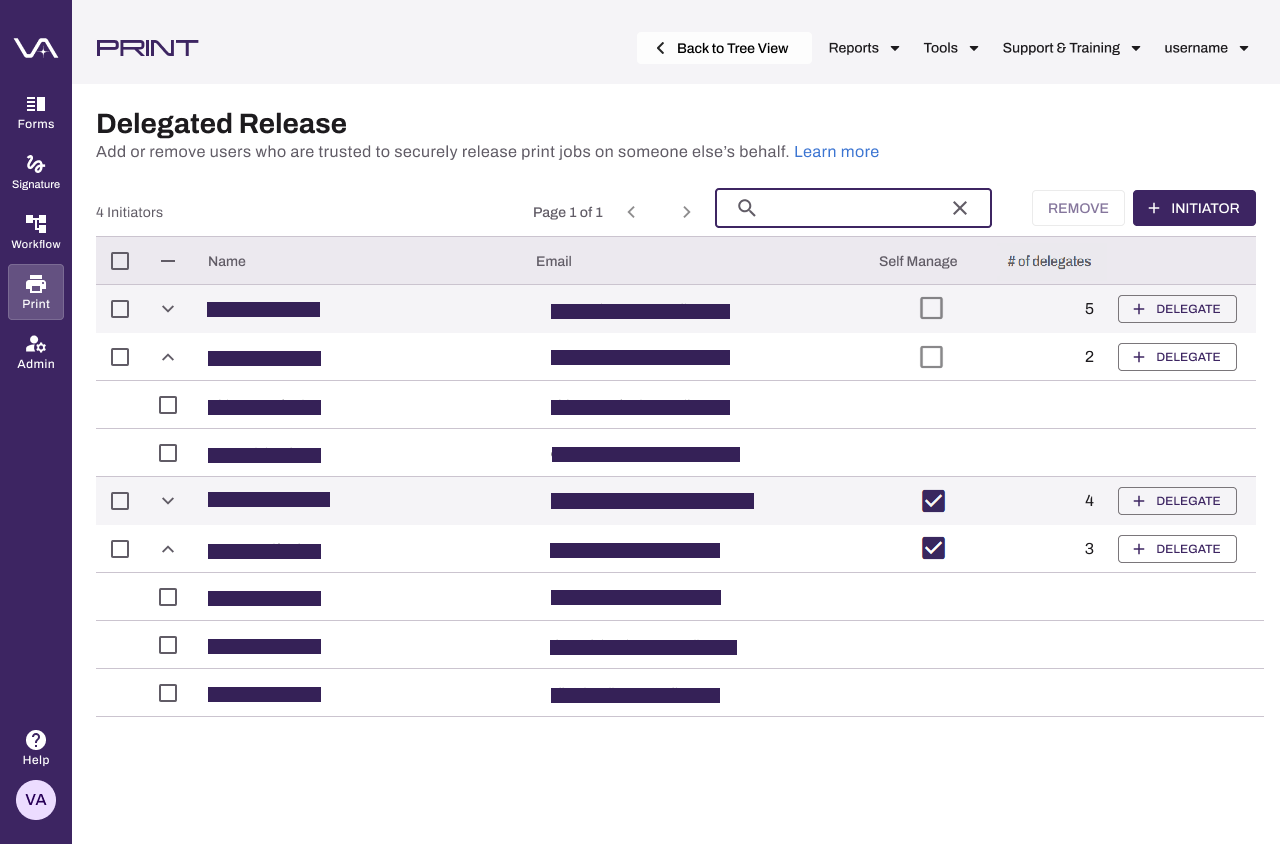
Task: Open the Forms module in the sidebar
Action: point(36,113)
